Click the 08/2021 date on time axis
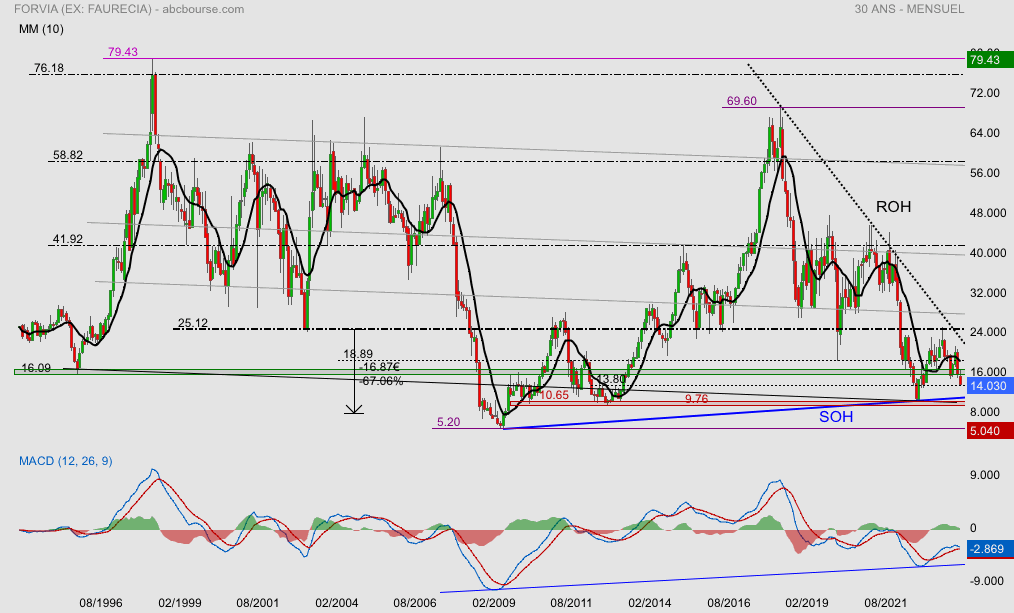The width and height of the screenshot is (1014, 613). [x=885, y=603]
